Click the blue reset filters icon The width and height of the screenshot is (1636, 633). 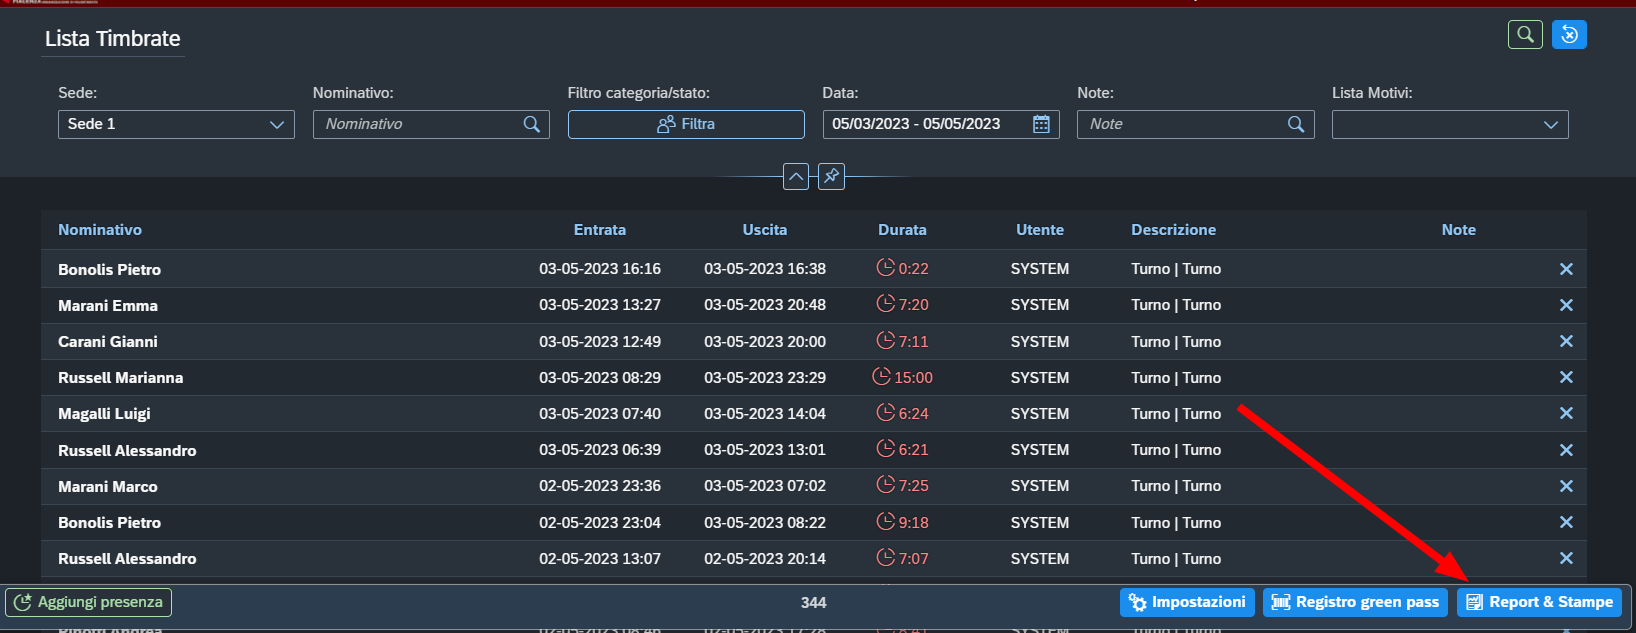1569,35
